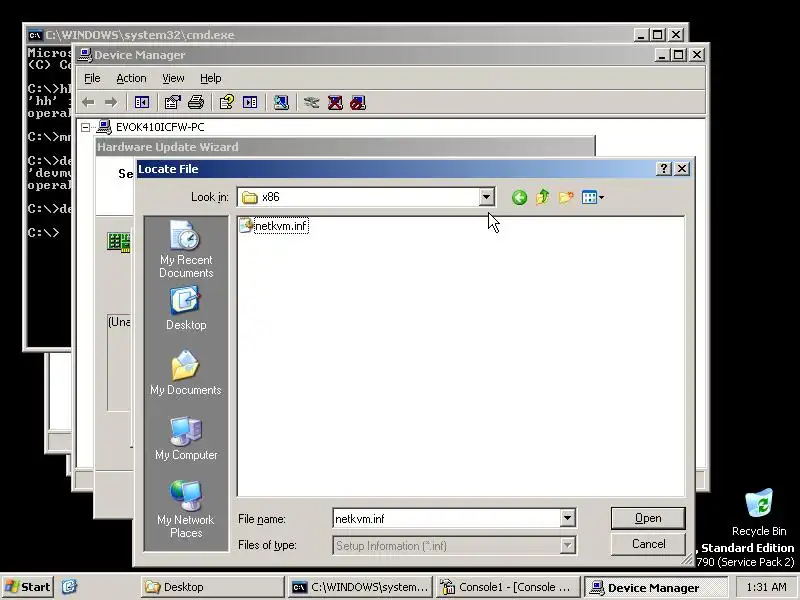Expand the Look in folder dropdown
Image resolution: width=800 pixels, height=600 pixels.
click(486, 197)
